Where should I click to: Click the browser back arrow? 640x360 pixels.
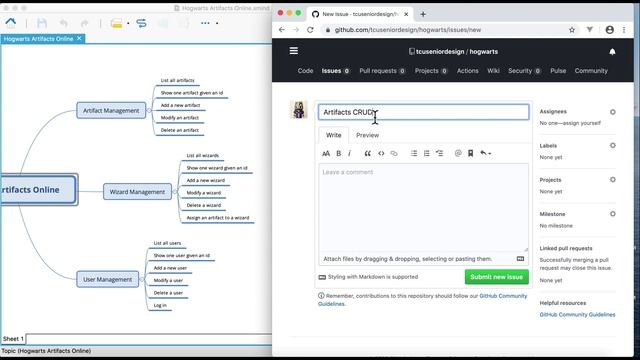coord(282,30)
